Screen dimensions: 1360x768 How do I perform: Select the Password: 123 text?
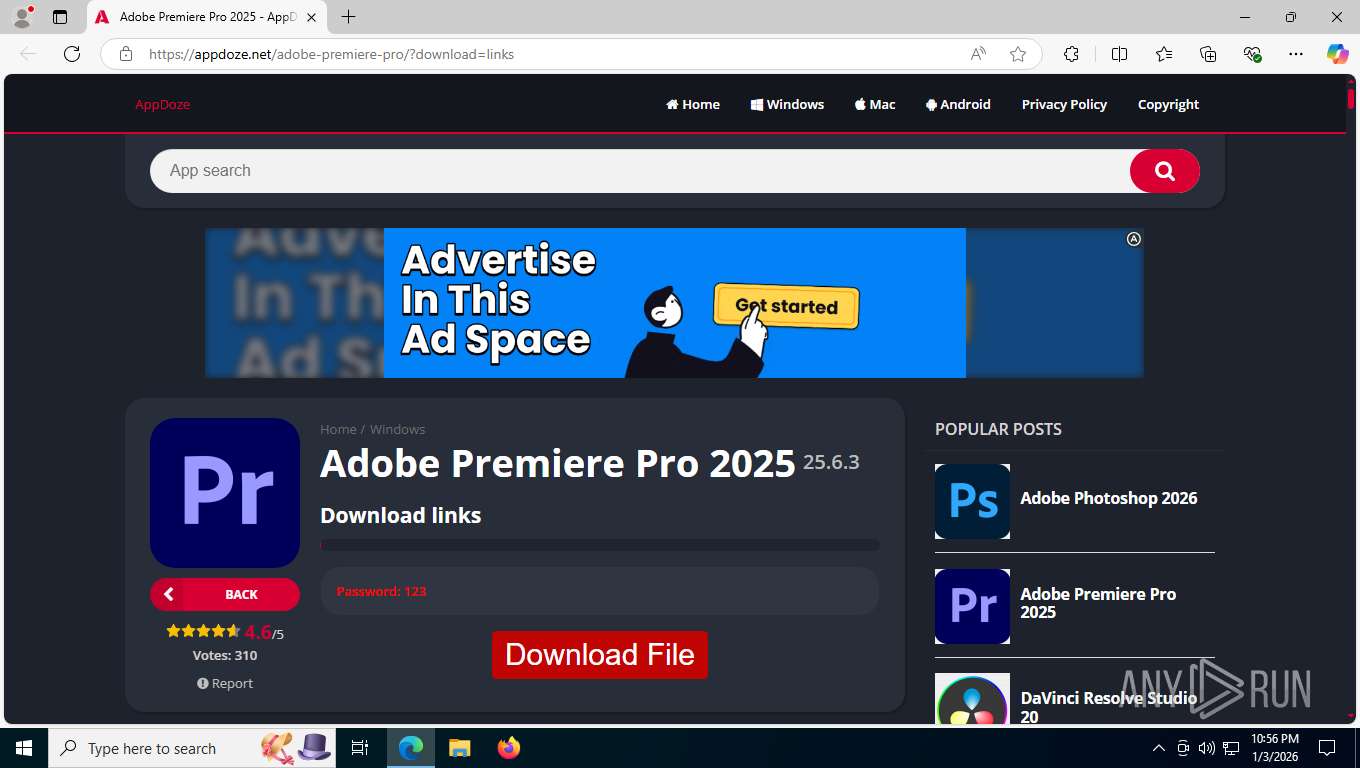[381, 591]
